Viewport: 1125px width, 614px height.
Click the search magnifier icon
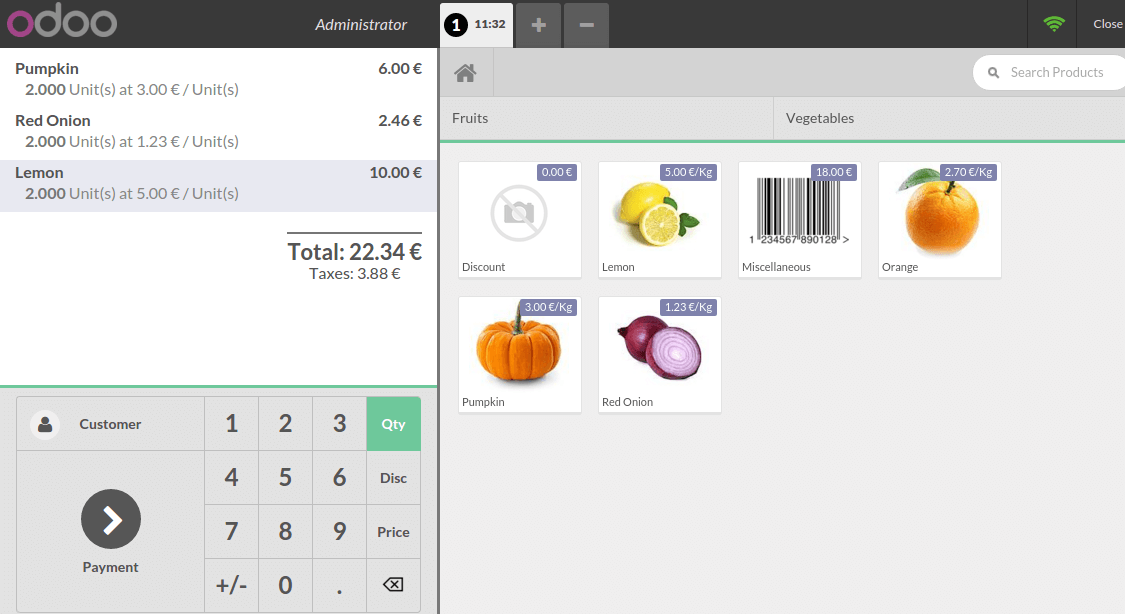pos(994,72)
